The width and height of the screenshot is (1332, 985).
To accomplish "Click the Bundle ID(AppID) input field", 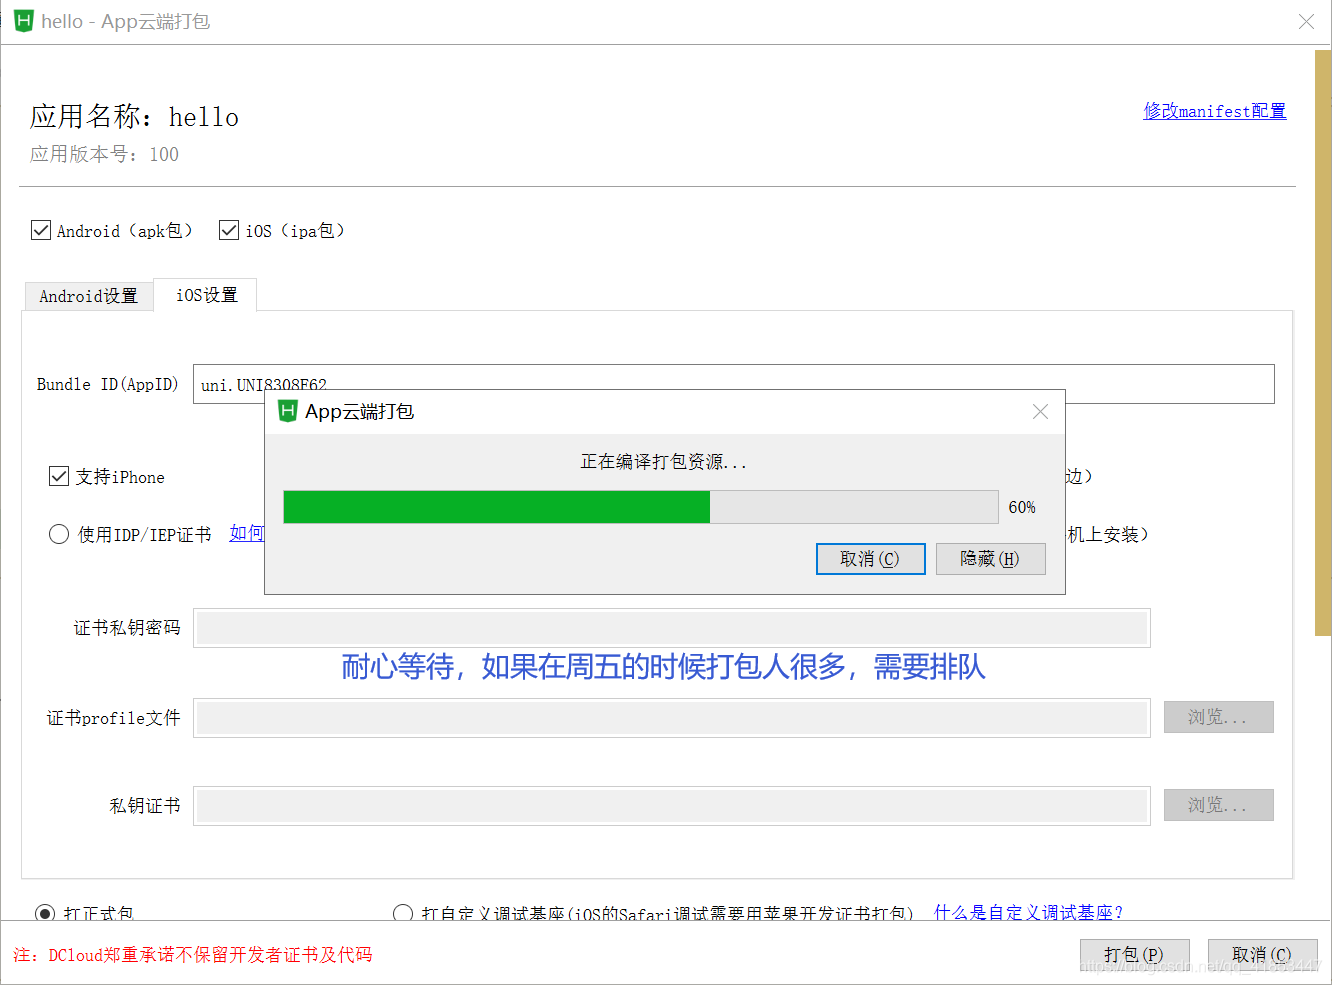I will click(x=733, y=384).
